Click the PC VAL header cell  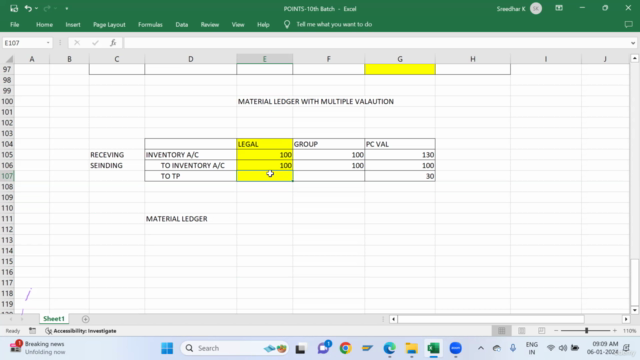click(400, 144)
